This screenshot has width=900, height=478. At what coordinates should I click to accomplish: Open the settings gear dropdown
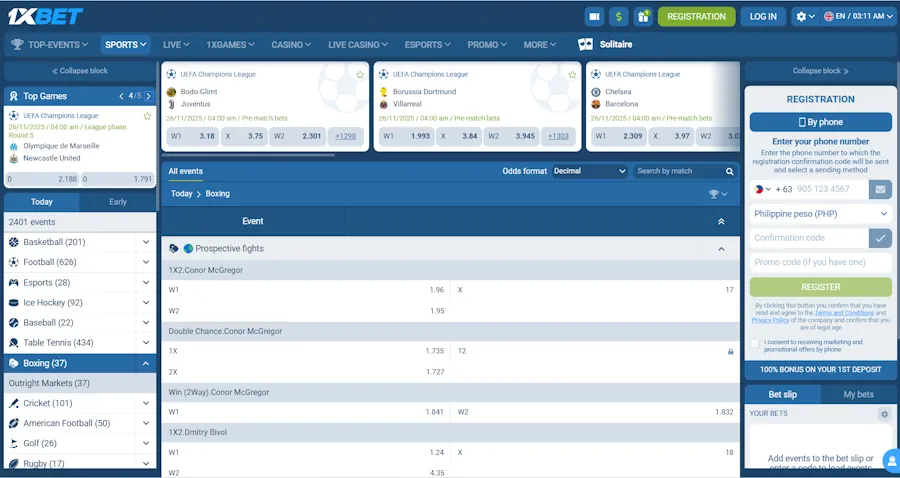(x=805, y=17)
